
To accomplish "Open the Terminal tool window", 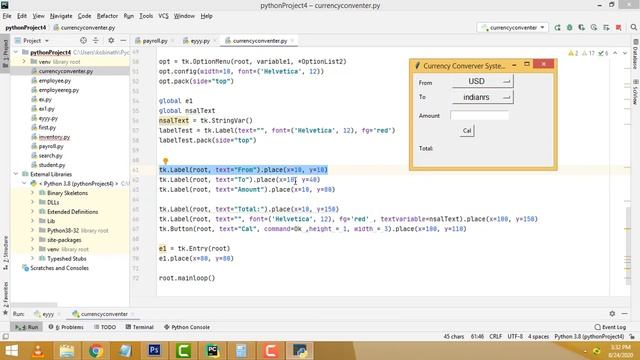I will pyautogui.click(x=140, y=327).
